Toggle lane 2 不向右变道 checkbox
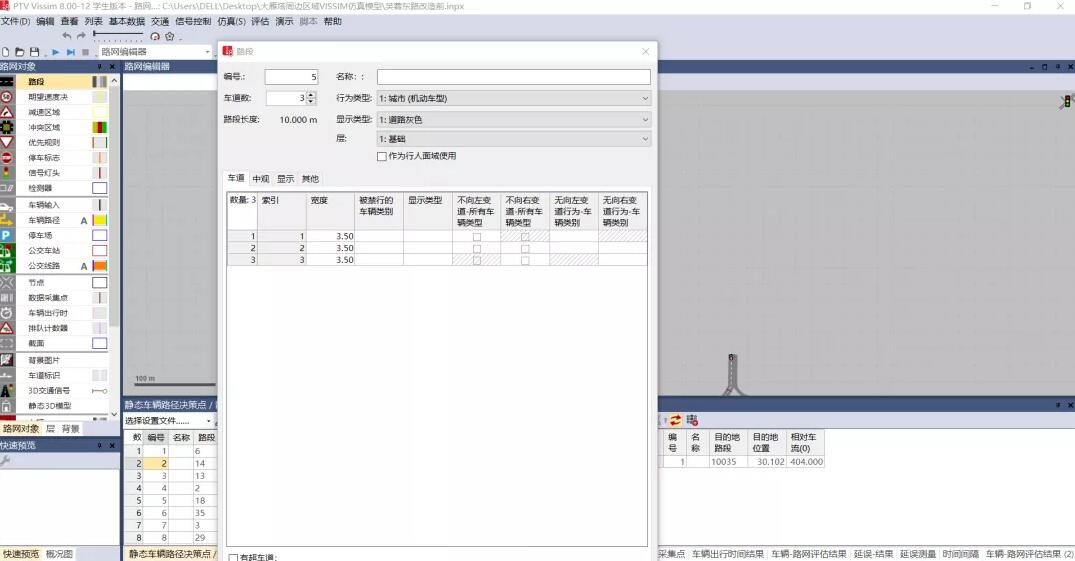This screenshot has height=561, width=1075. [x=525, y=248]
